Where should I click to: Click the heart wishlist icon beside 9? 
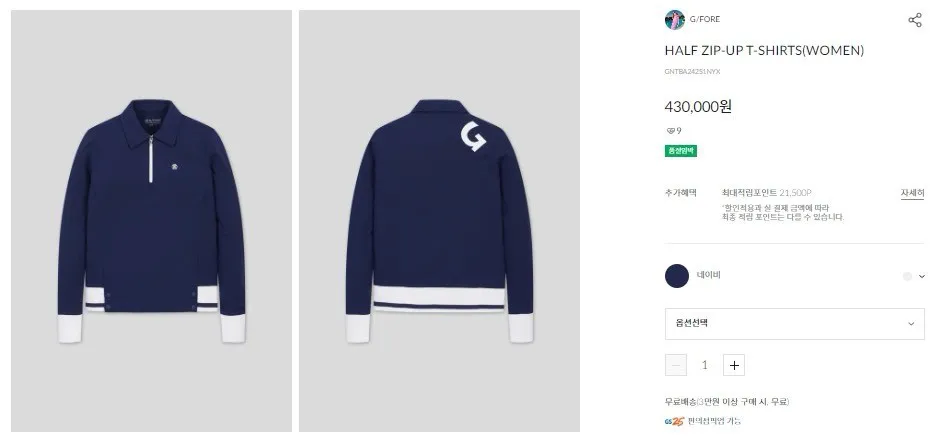[x=670, y=131]
